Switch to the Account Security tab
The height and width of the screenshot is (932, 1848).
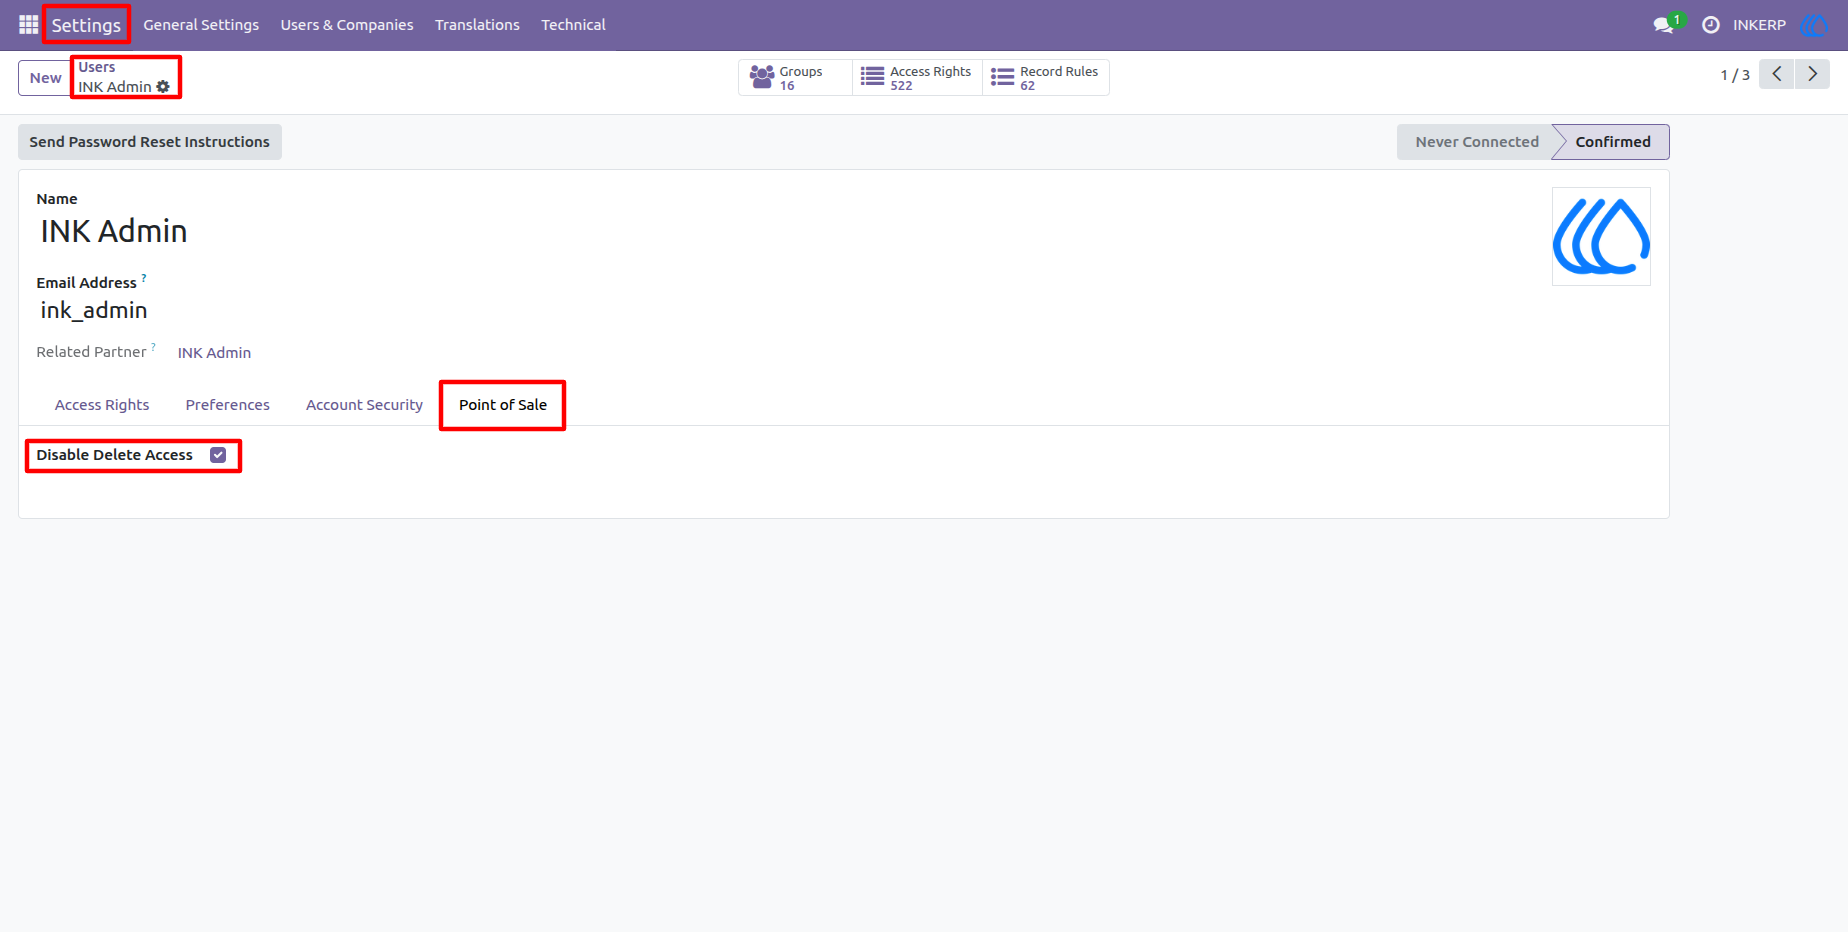[364, 405]
